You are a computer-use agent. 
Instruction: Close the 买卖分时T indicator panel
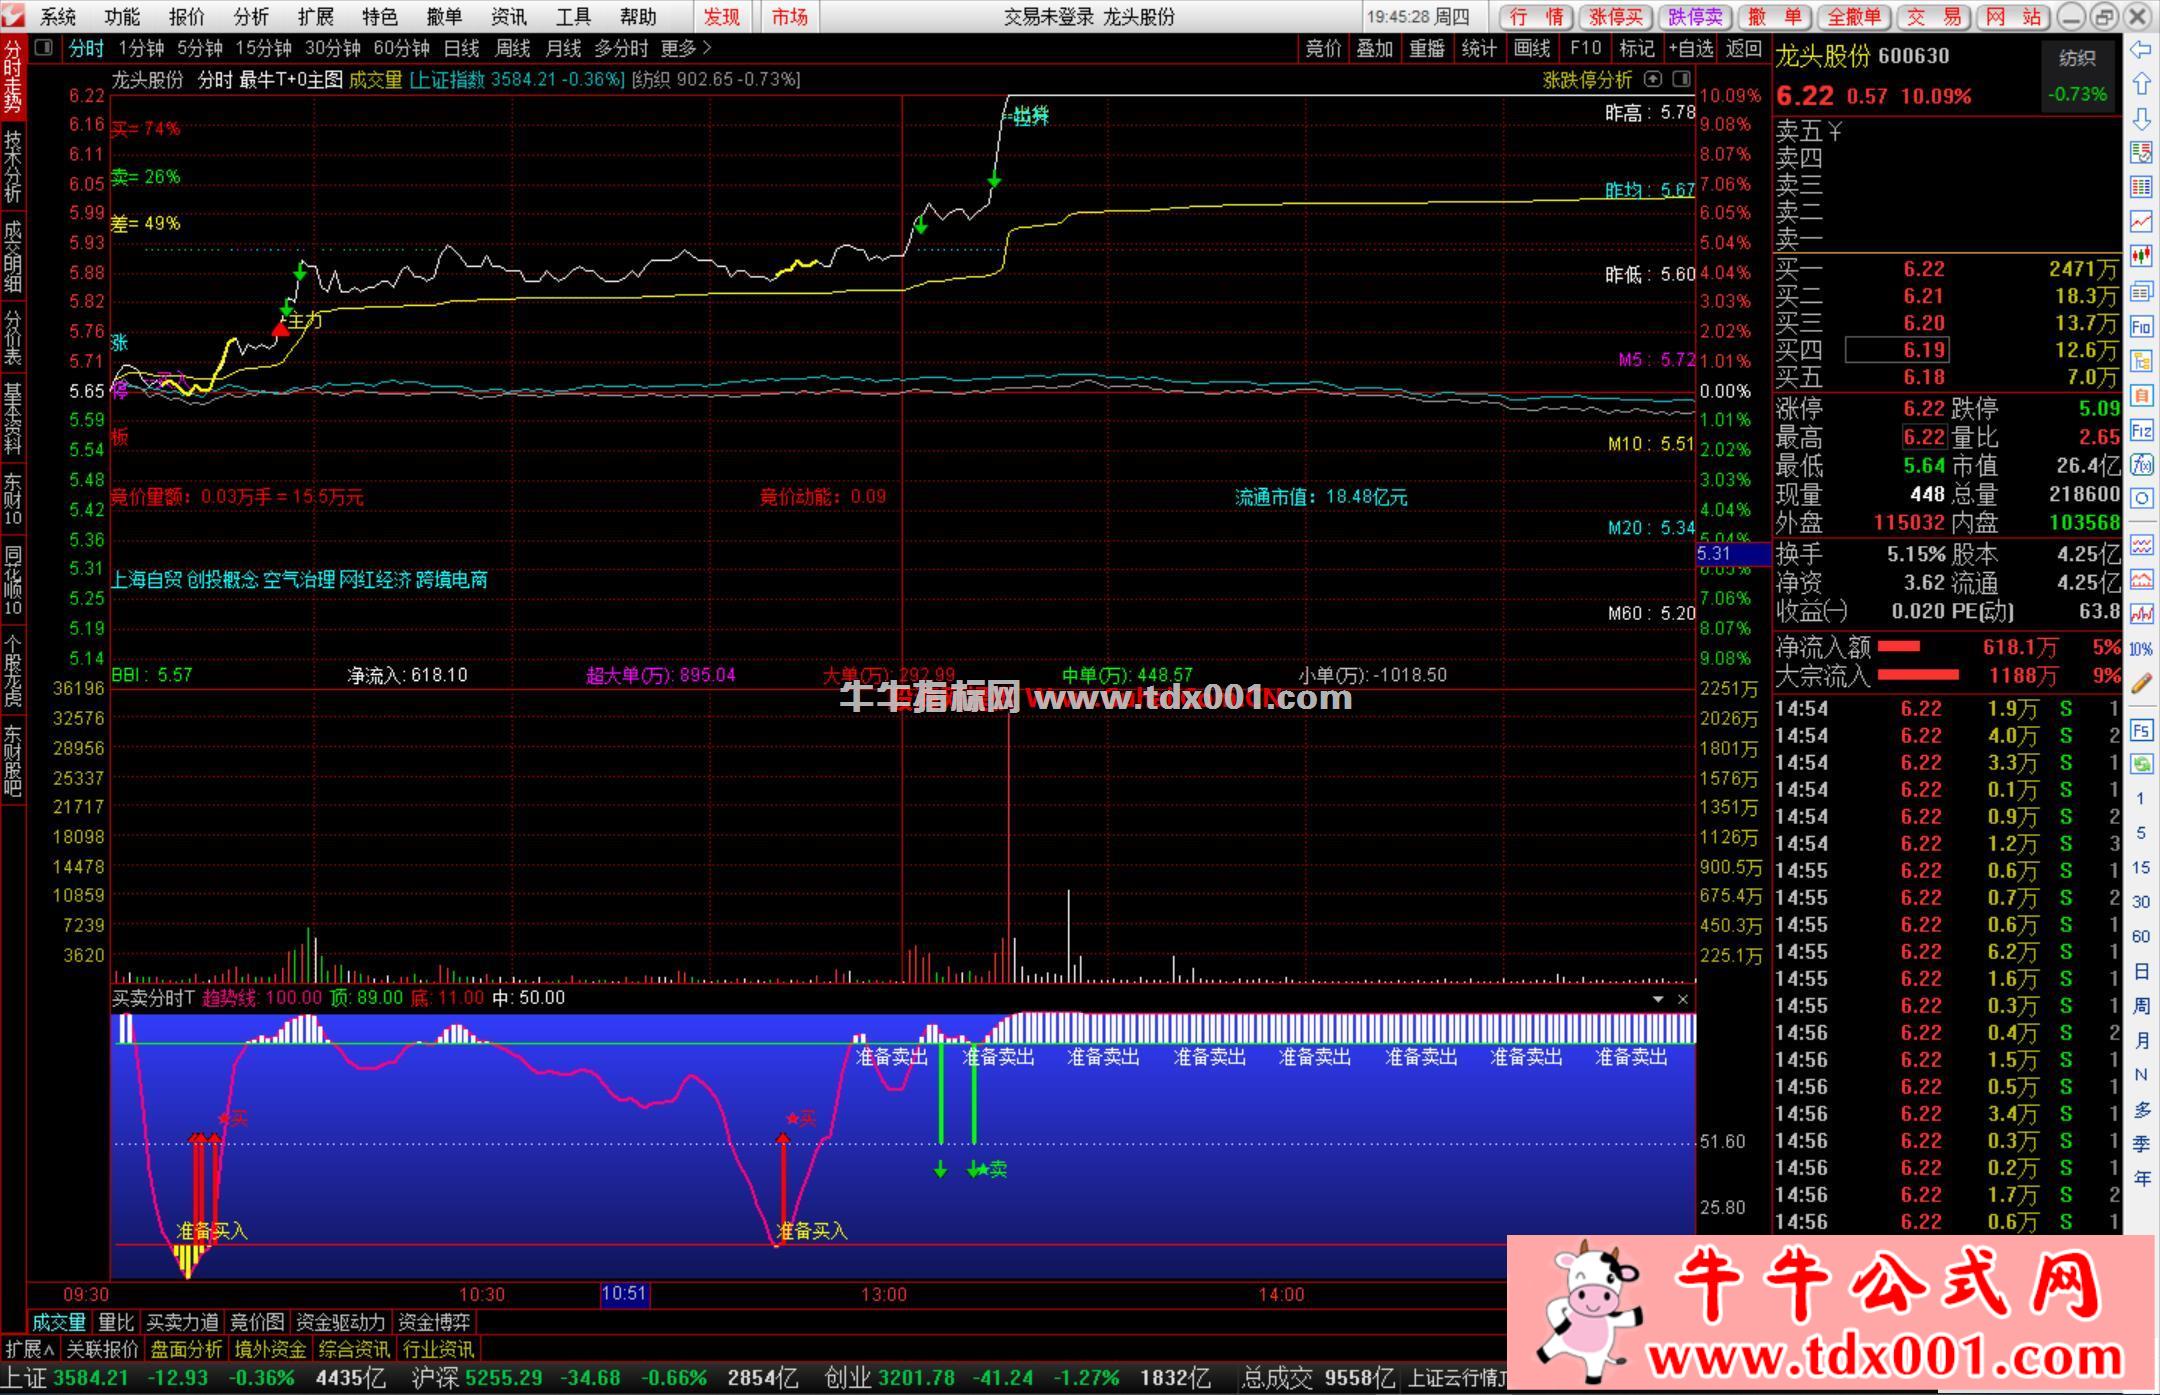pos(1683,999)
